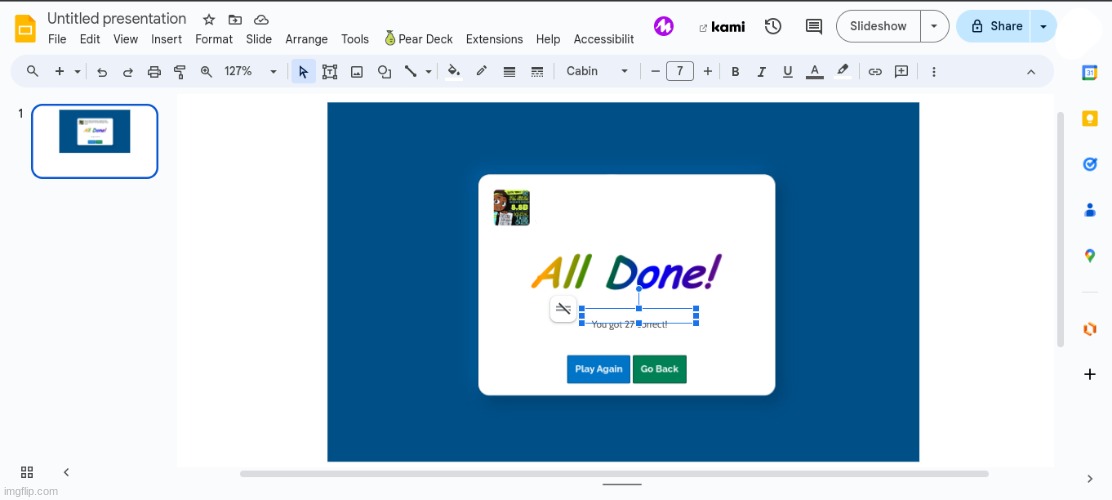Image resolution: width=1112 pixels, height=500 pixels.
Task: Open the border color pencil
Action: click(x=482, y=71)
